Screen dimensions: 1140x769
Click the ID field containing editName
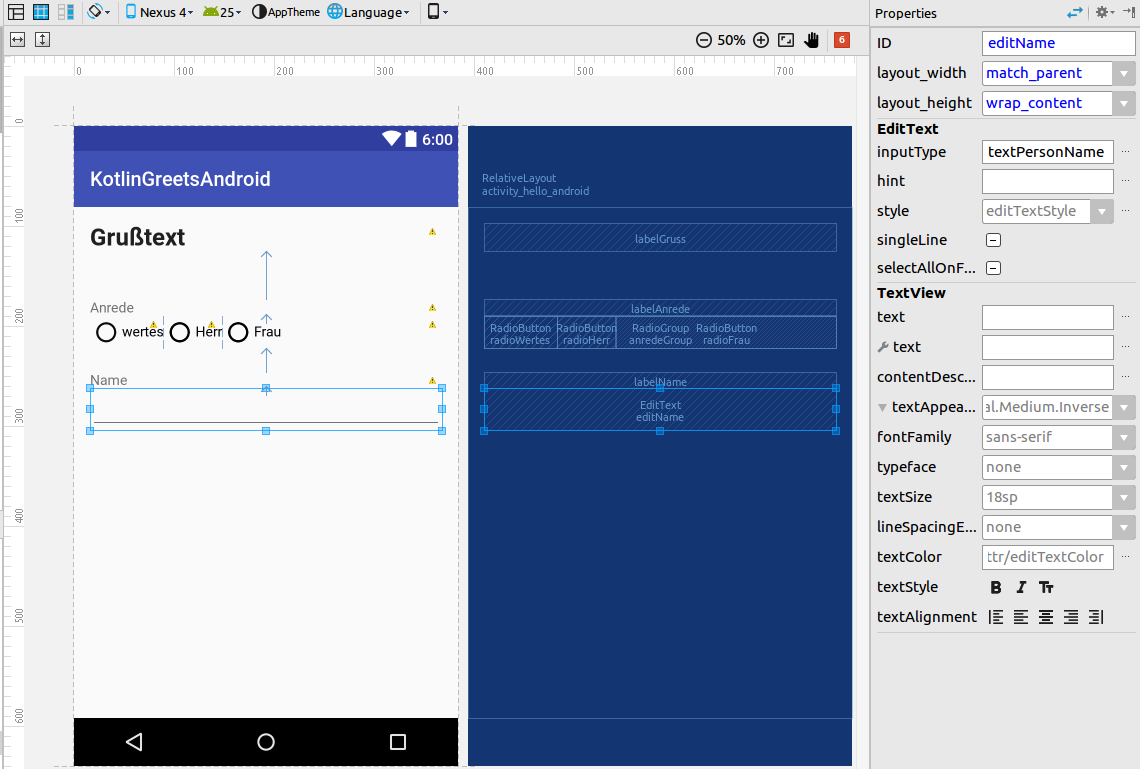(1058, 43)
